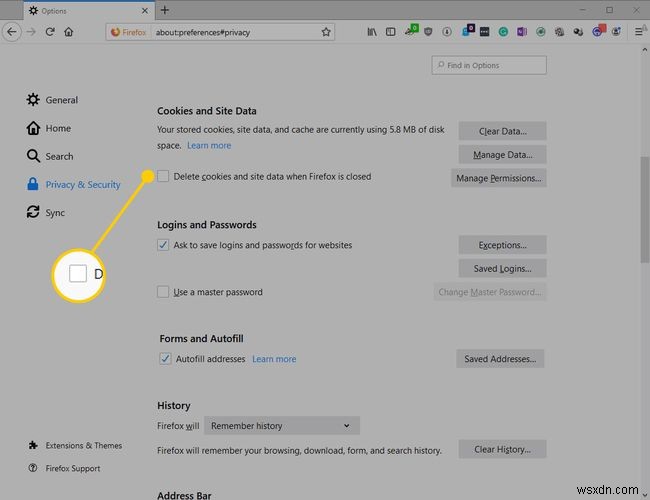Select the Options browser tab
650x500 pixels.
[x=89, y=11]
